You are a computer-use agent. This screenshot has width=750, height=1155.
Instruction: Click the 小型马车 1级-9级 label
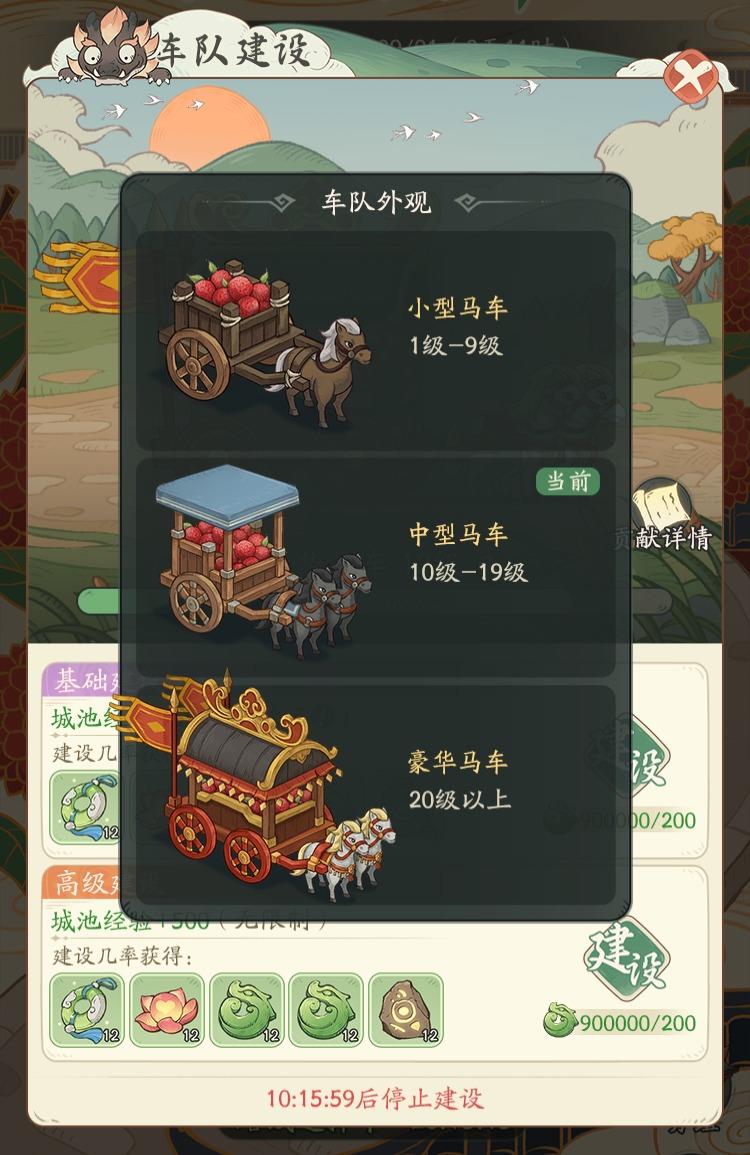tap(457, 326)
